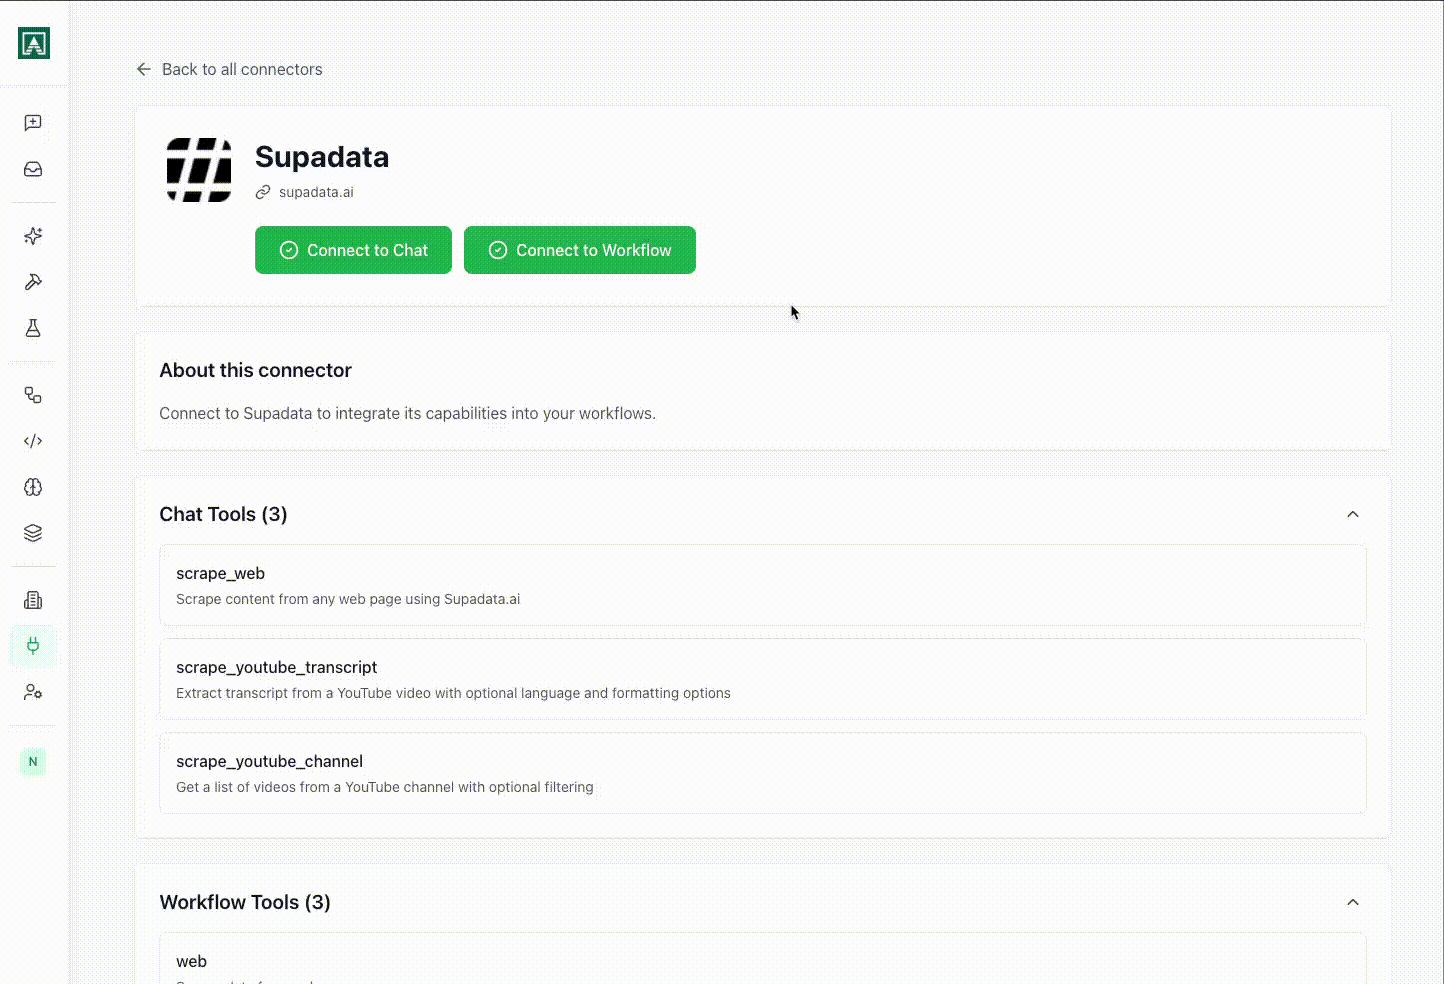The width and height of the screenshot is (1444, 984).
Task: Open the supadata.ai website link
Action: click(x=315, y=192)
